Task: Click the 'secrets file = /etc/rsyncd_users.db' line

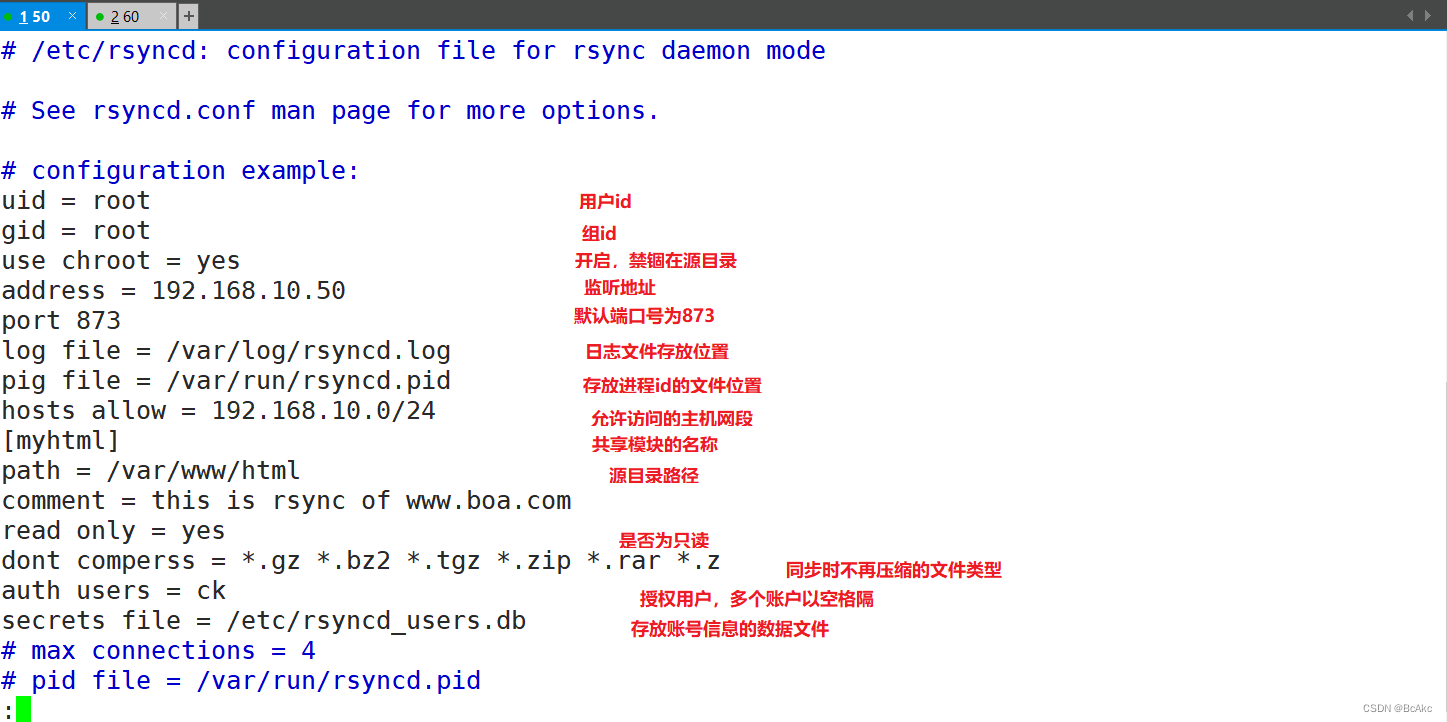Action: (x=264, y=621)
